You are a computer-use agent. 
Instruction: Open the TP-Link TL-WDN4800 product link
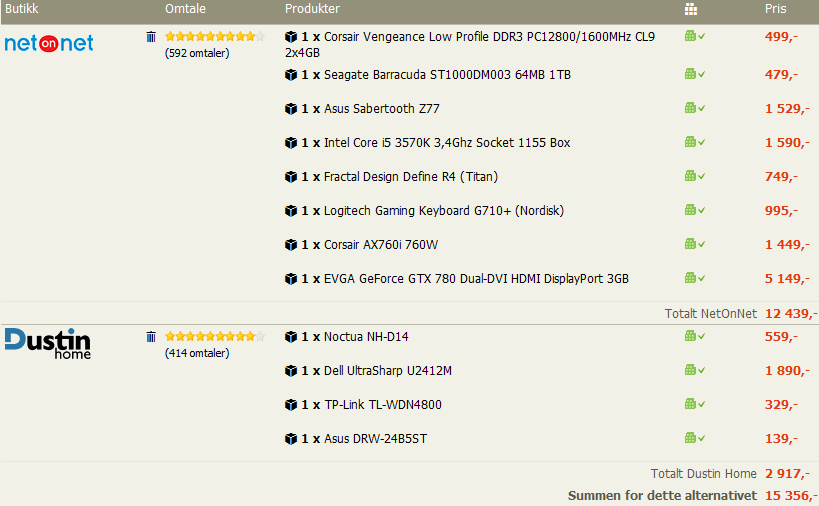point(382,405)
